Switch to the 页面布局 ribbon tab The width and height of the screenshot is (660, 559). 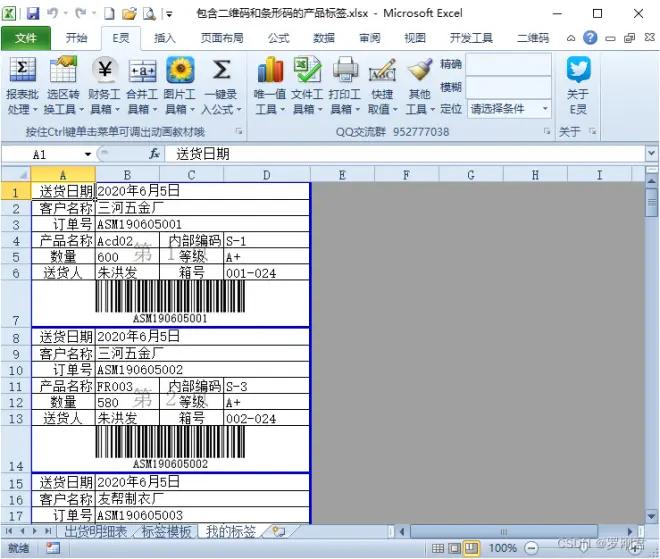coord(222,38)
